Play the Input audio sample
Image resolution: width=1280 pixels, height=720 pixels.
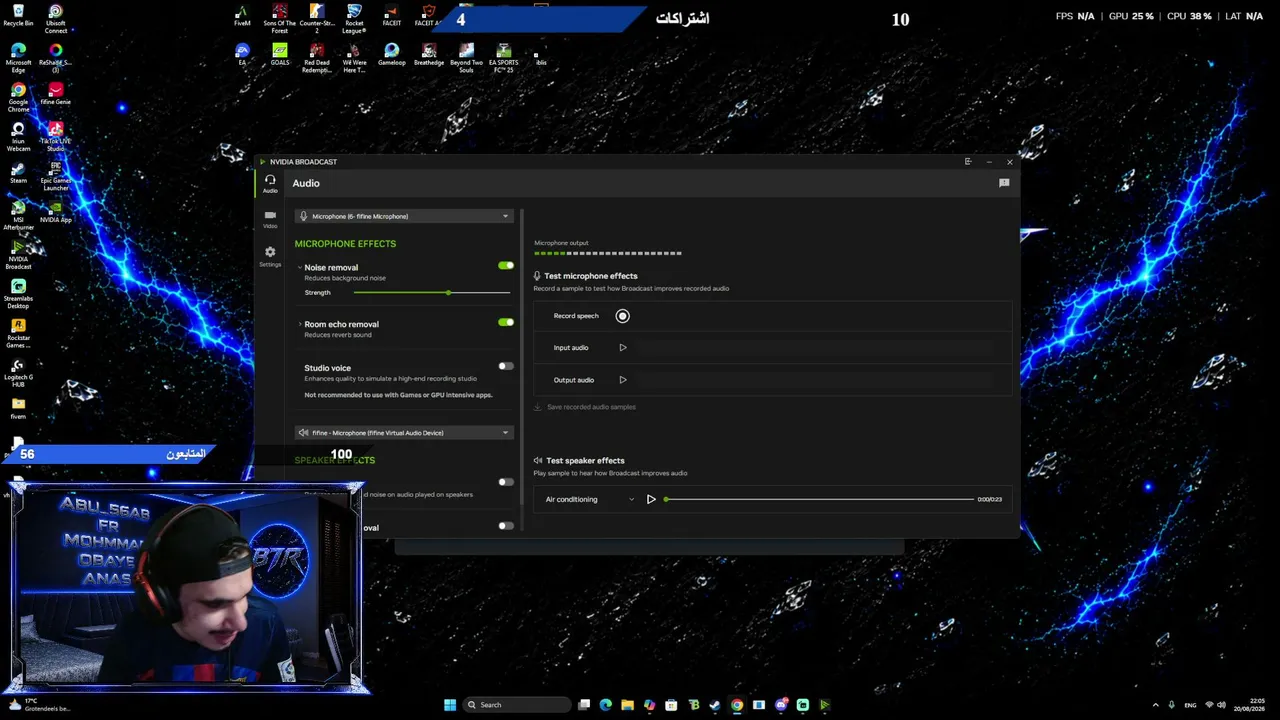point(622,348)
